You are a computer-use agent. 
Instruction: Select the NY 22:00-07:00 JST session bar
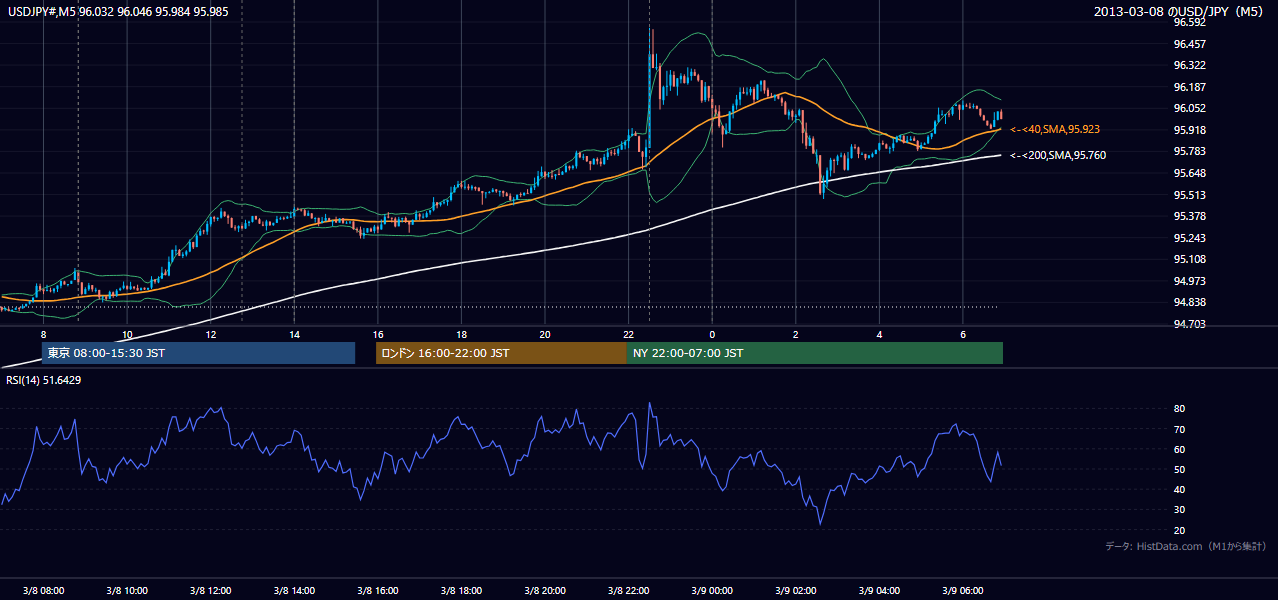815,353
